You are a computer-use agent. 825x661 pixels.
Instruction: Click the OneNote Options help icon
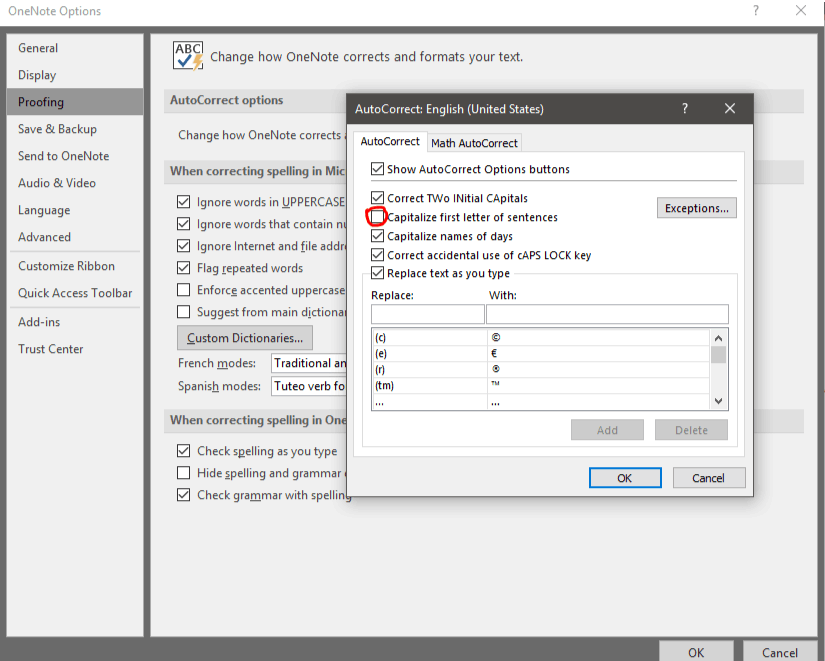point(755,11)
